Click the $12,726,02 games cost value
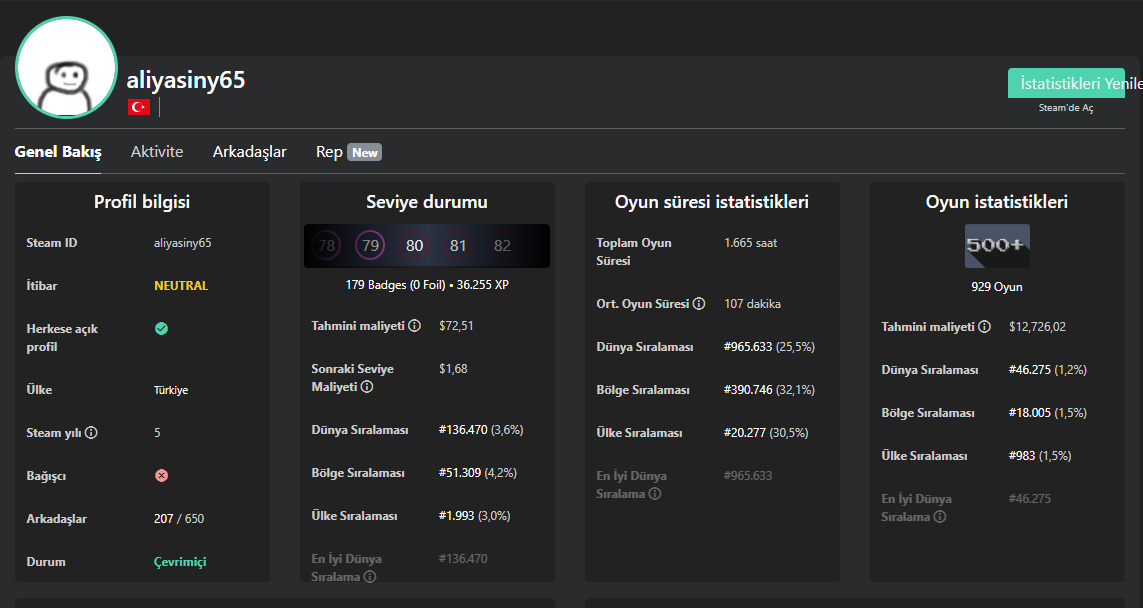 (1037, 327)
